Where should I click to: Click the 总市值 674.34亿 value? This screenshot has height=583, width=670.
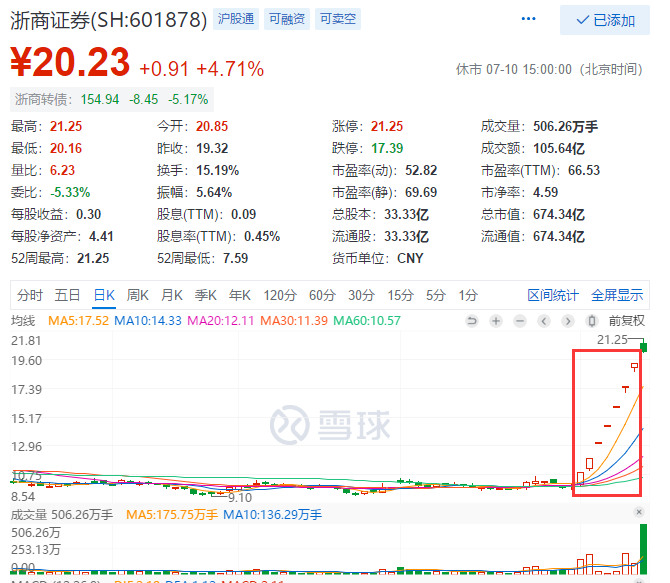(559, 214)
